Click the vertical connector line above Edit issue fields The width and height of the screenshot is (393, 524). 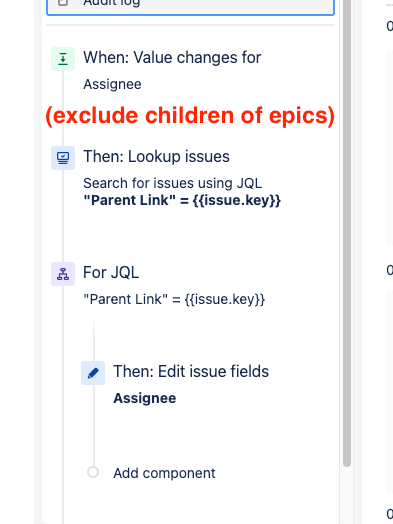pyautogui.click(x=94, y=340)
